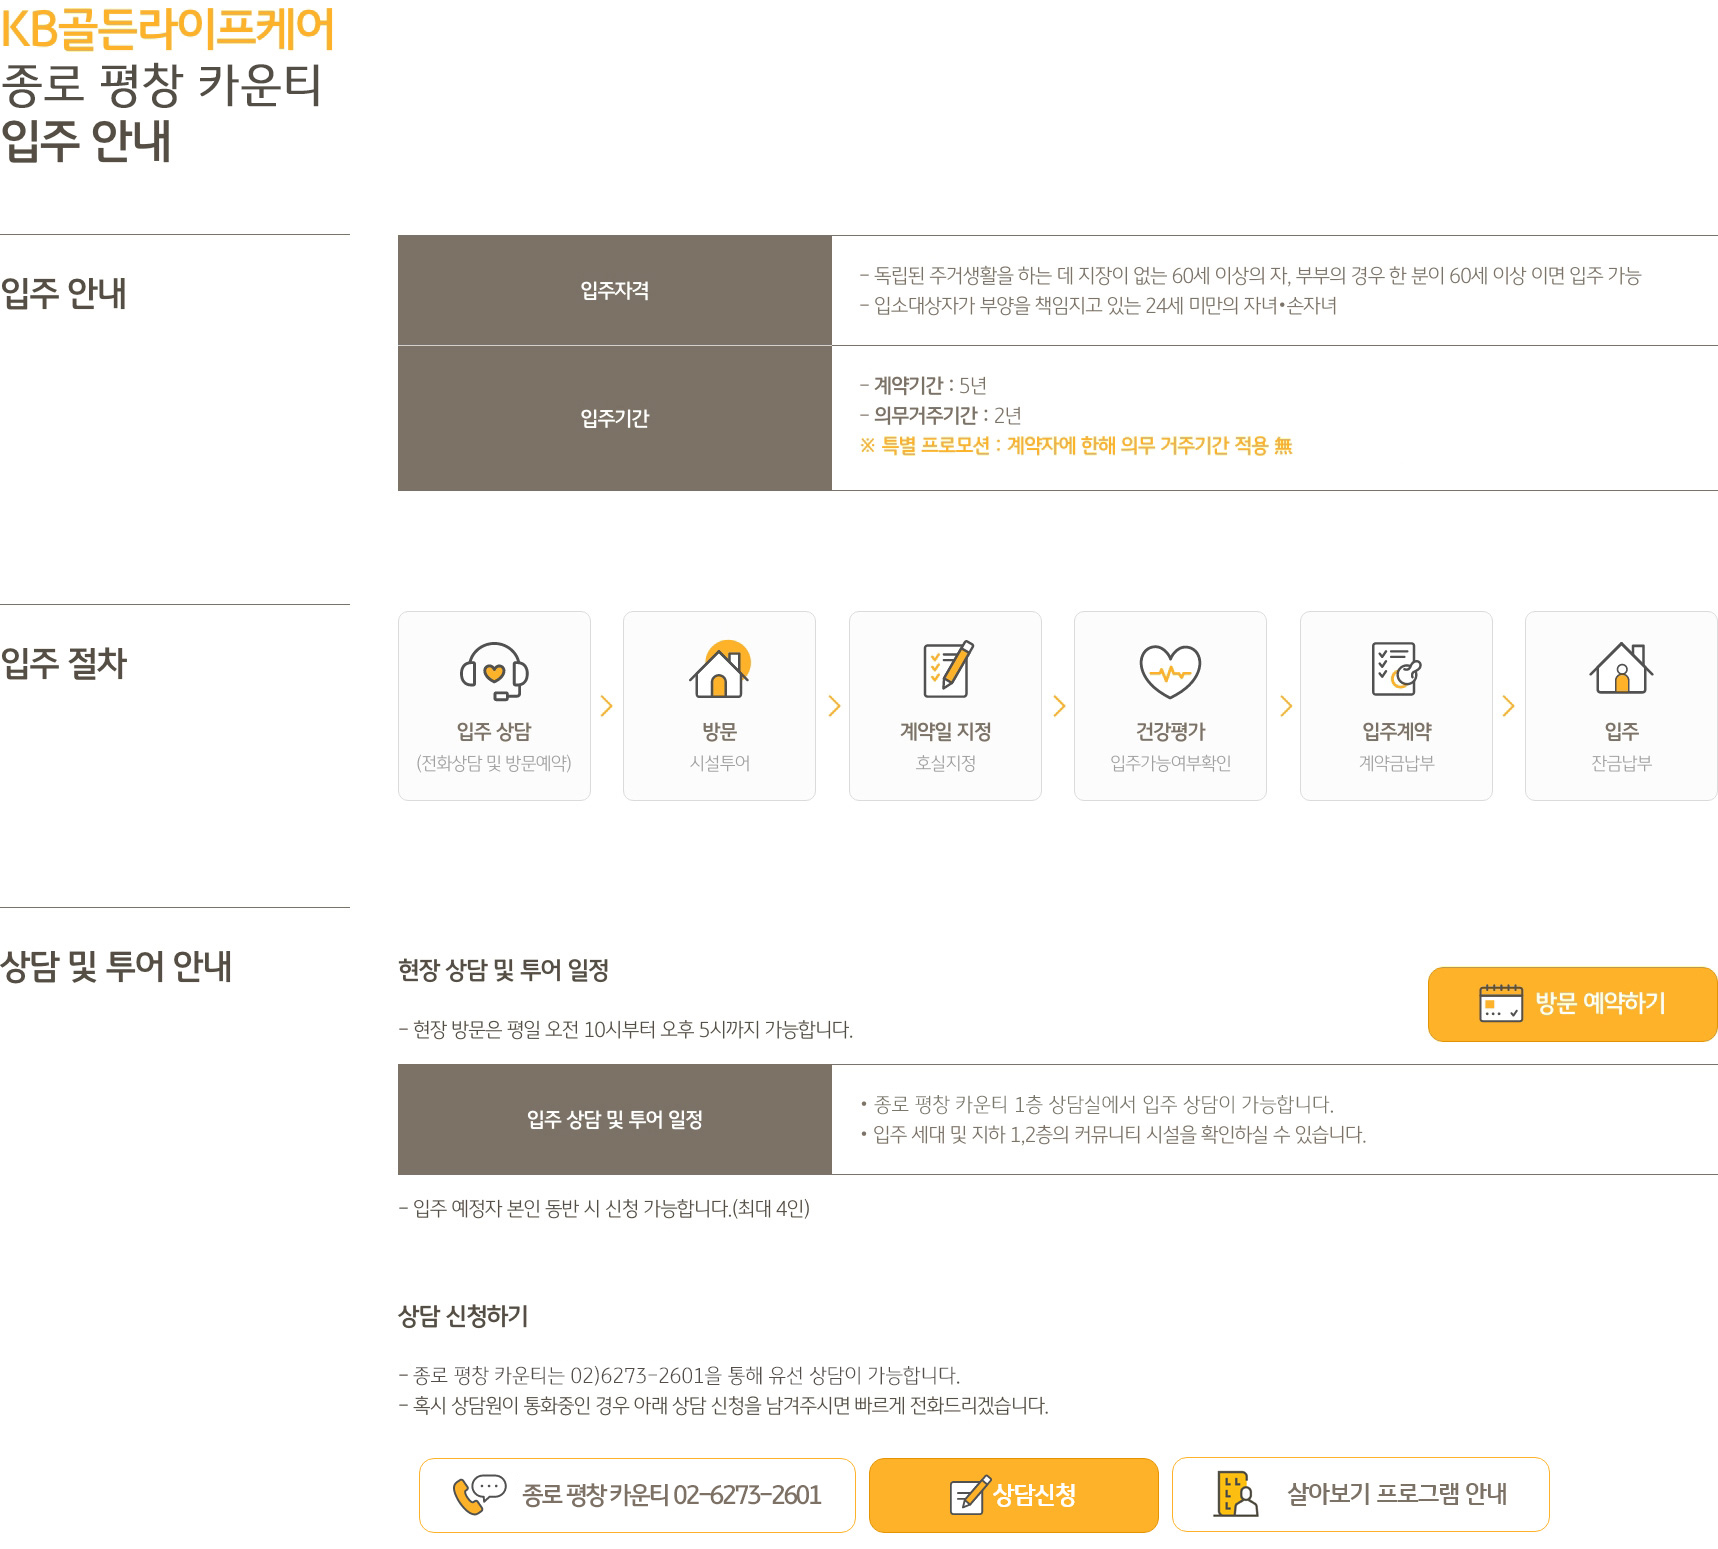Click arrow between 건강평가 and 입주계약
The height and width of the screenshot is (1549, 1718).
coord(1286,706)
